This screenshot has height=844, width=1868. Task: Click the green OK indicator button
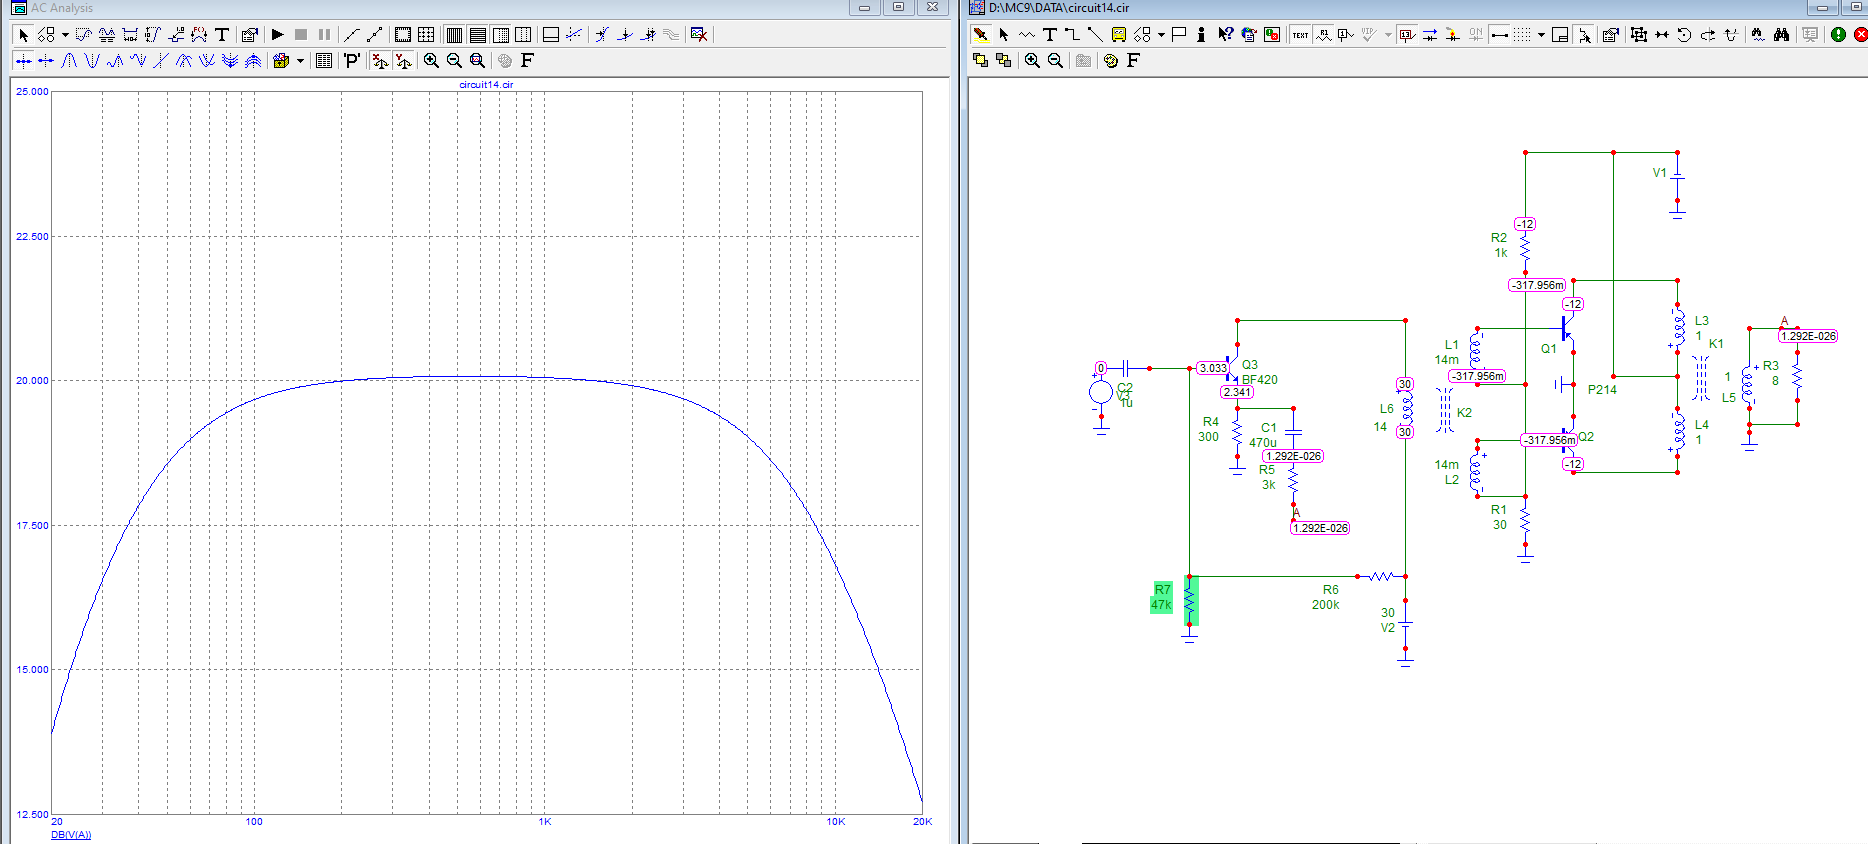point(1838,35)
